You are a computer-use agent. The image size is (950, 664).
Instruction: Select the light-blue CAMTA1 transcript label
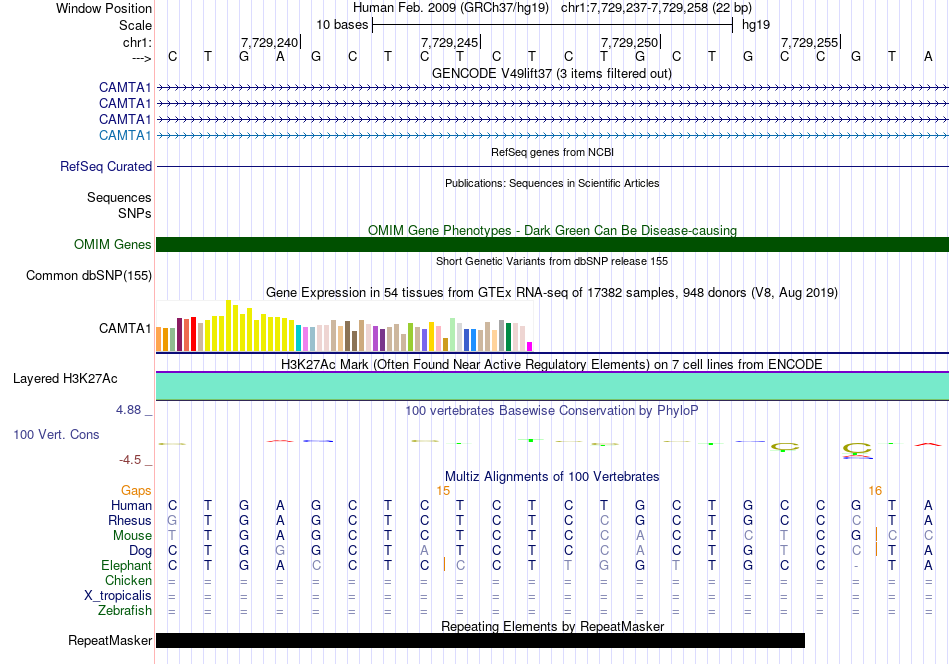pyautogui.click(x=125, y=135)
